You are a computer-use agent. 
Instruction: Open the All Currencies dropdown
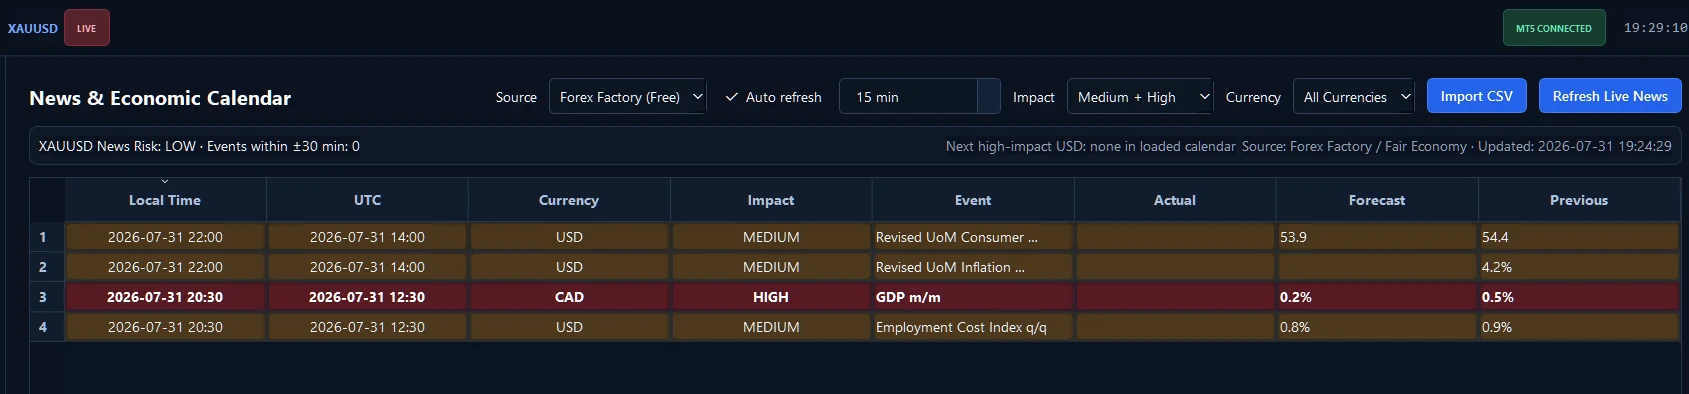[x=1354, y=97]
